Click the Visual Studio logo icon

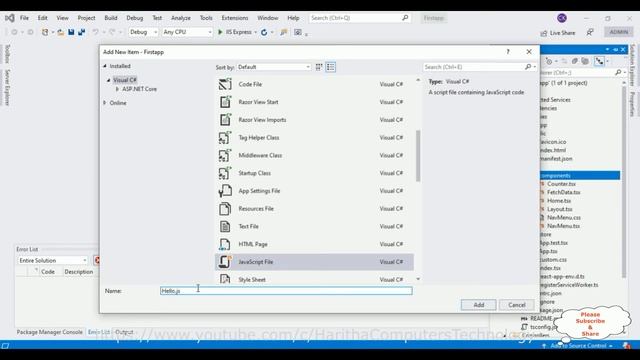pos(9,18)
